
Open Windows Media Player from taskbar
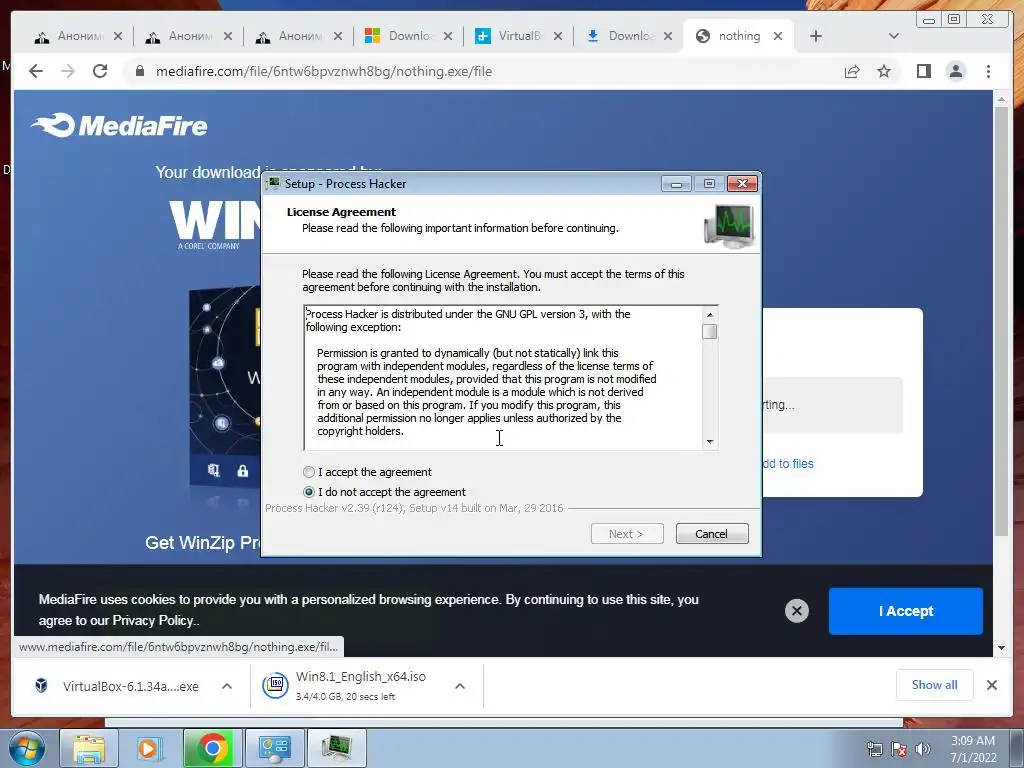pyautogui.click(x=150, y=748)
